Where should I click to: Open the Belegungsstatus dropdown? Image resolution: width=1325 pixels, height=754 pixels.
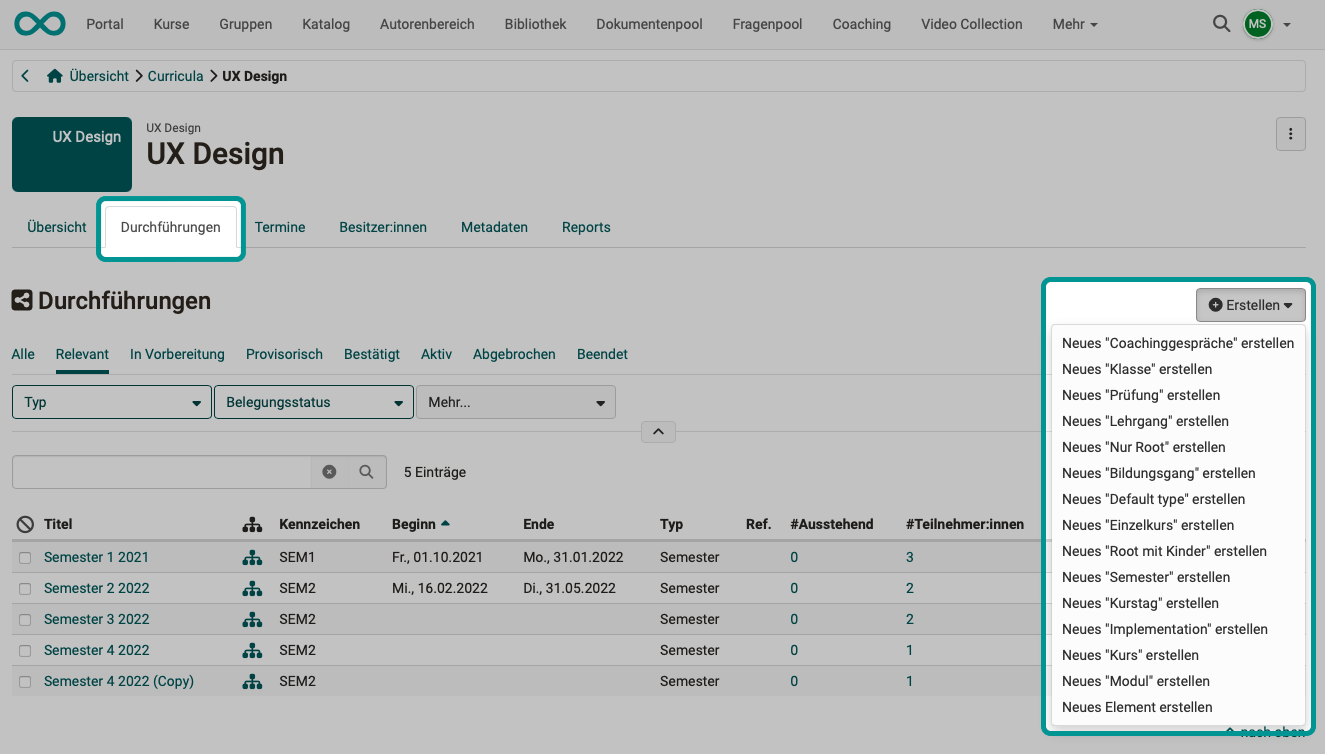pyautogui.click(x=313, y=402)
